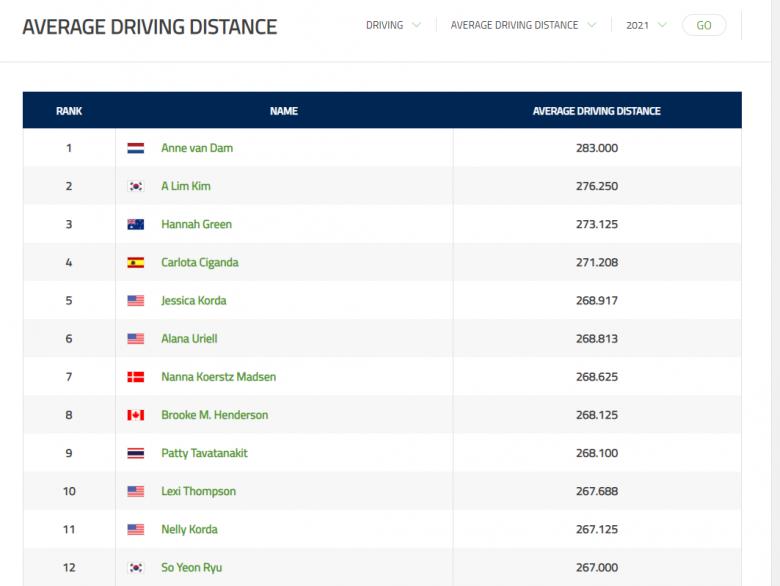
Task: Click the Thai flag beside Patty Tavatanakit
Action: click(x=136, y=453)
